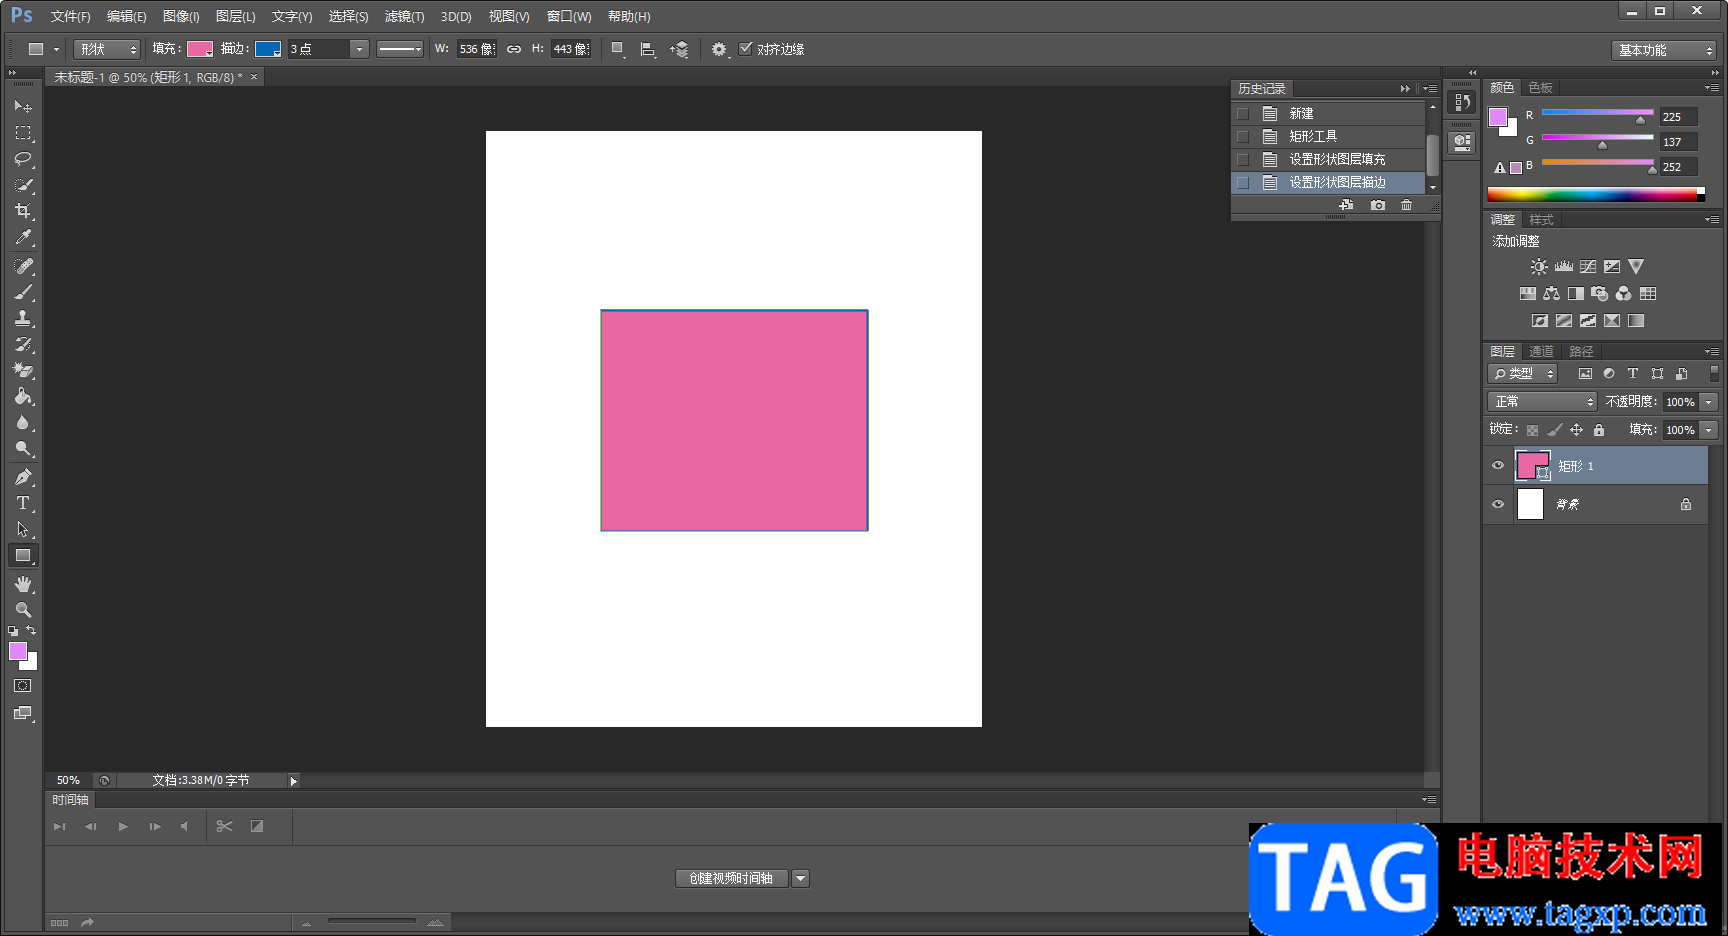Screen dimensions: 1728x936
Task: Select the Lasso tool
Action: [23, 158]
